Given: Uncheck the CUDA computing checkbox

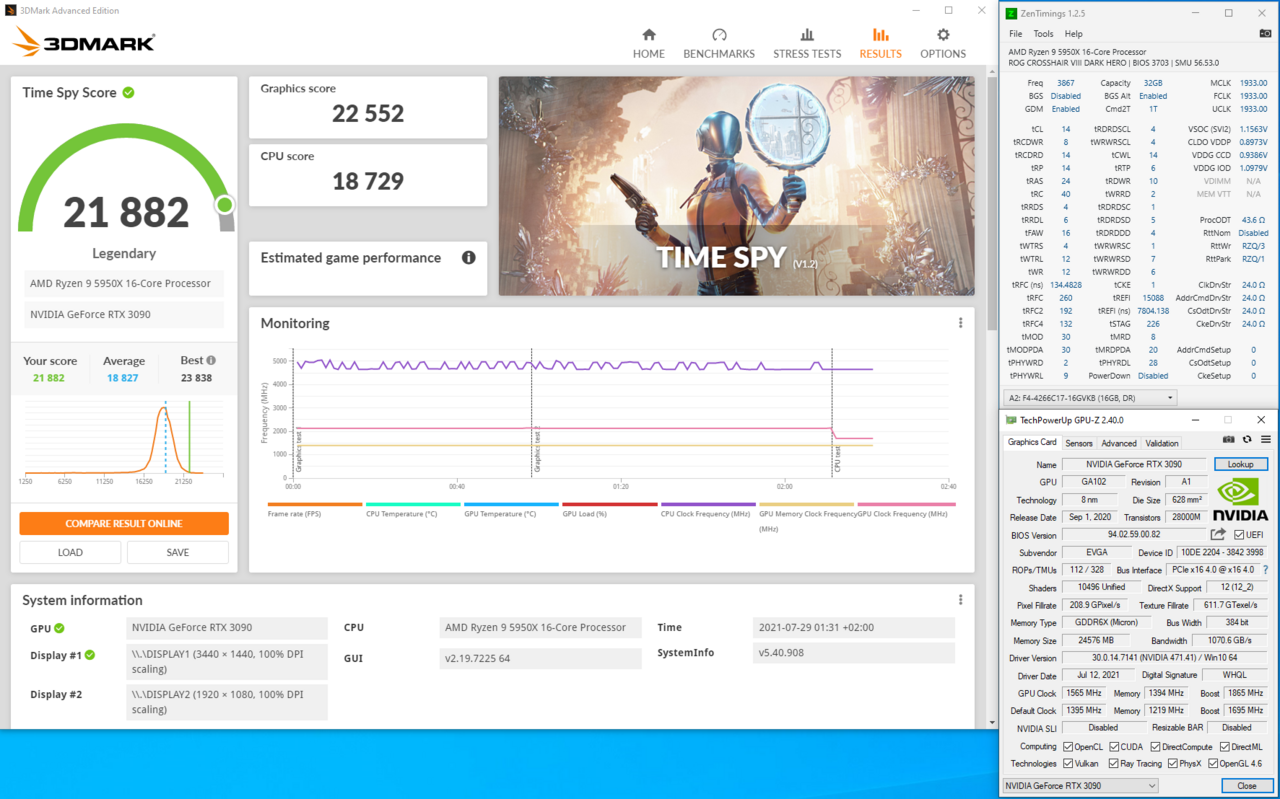Looking at the screenshot, I should pos(1113,746).
